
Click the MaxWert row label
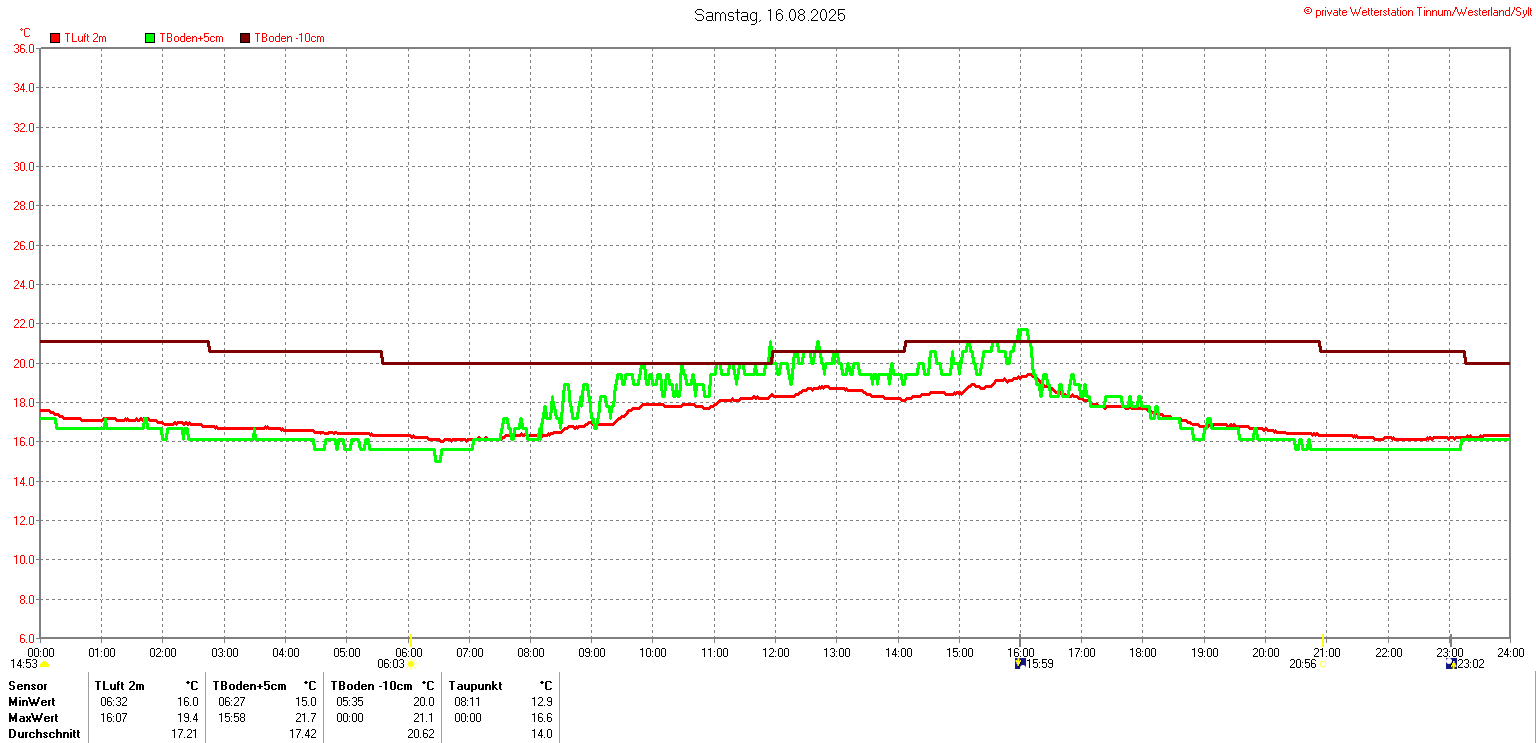(34, 718)
